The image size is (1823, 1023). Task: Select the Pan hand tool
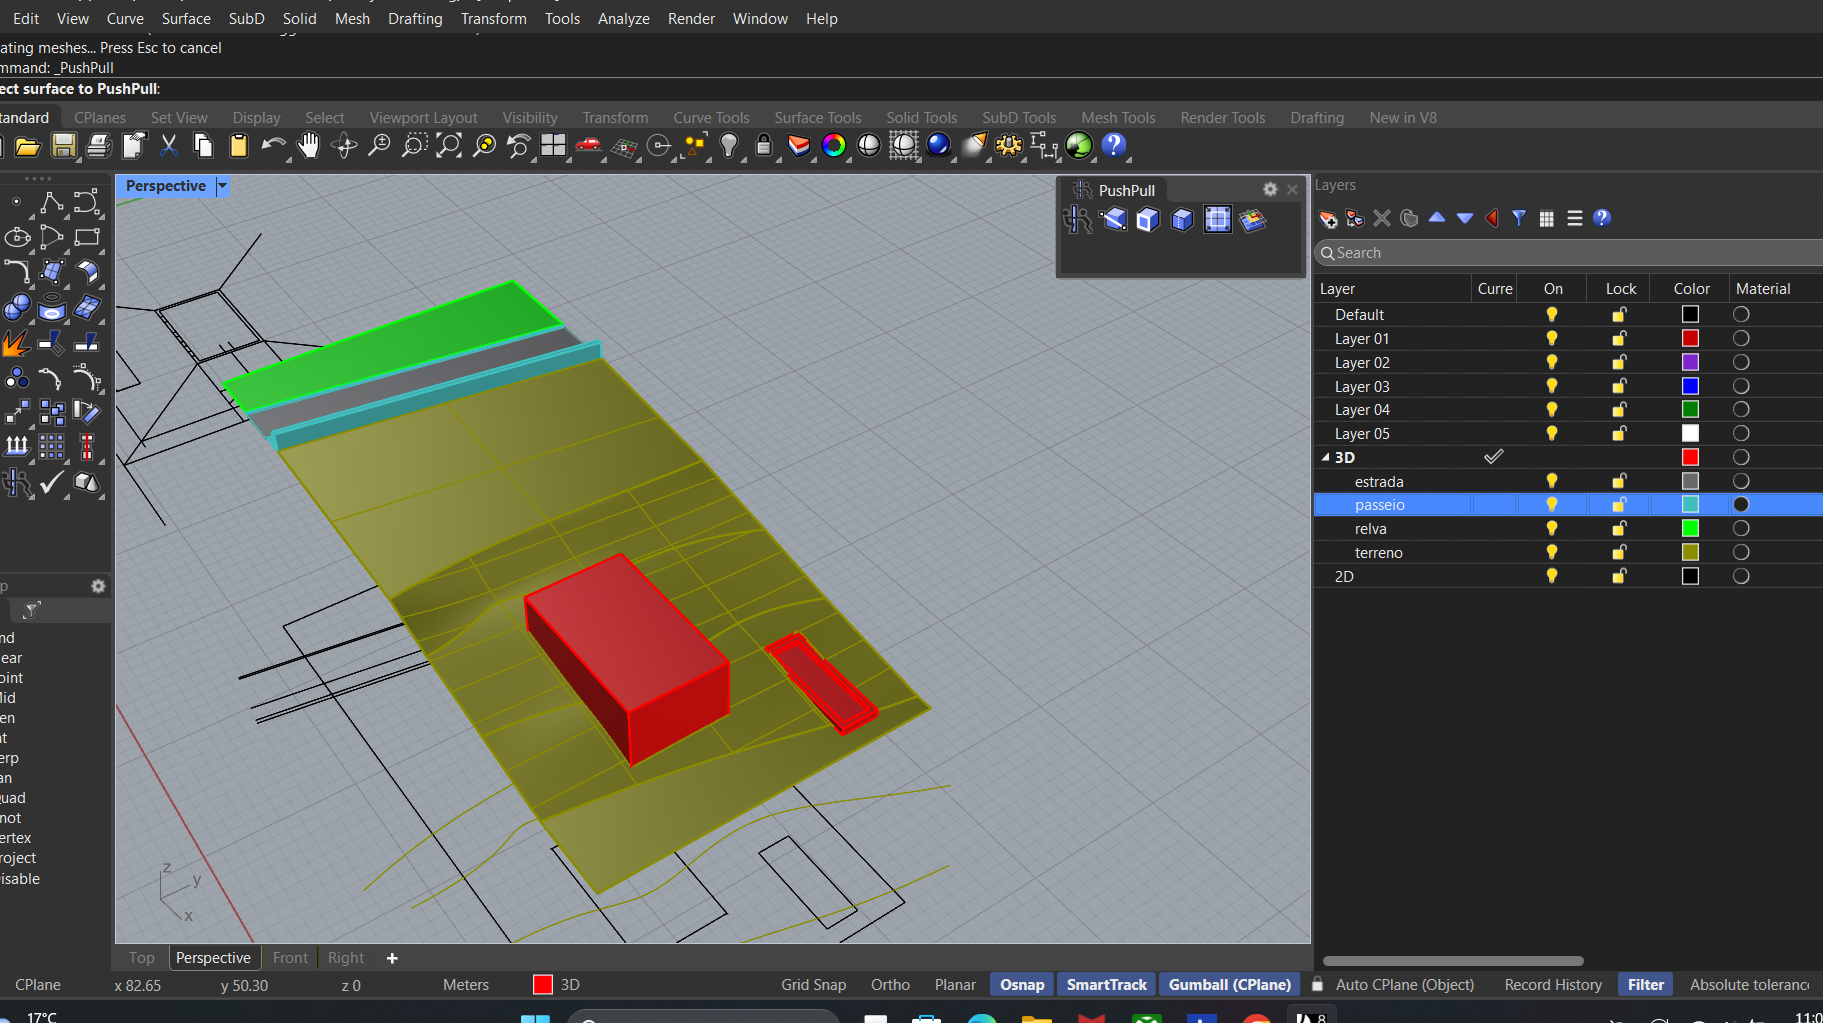[309, 146]
